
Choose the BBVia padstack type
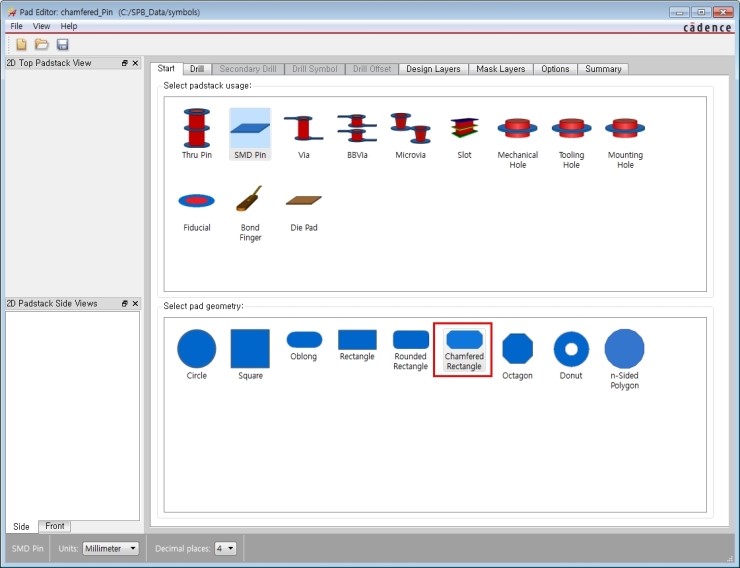357,134
